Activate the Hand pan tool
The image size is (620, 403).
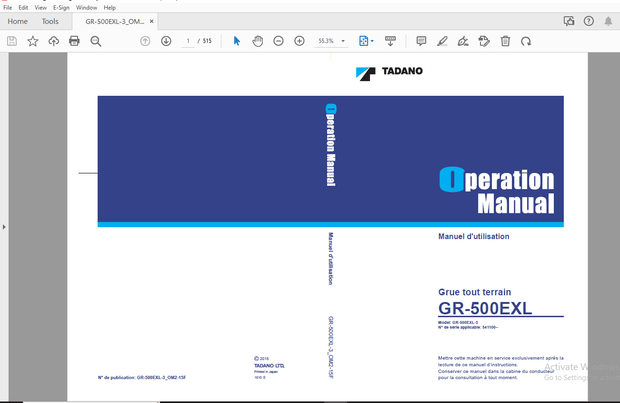tap(258, 41)
